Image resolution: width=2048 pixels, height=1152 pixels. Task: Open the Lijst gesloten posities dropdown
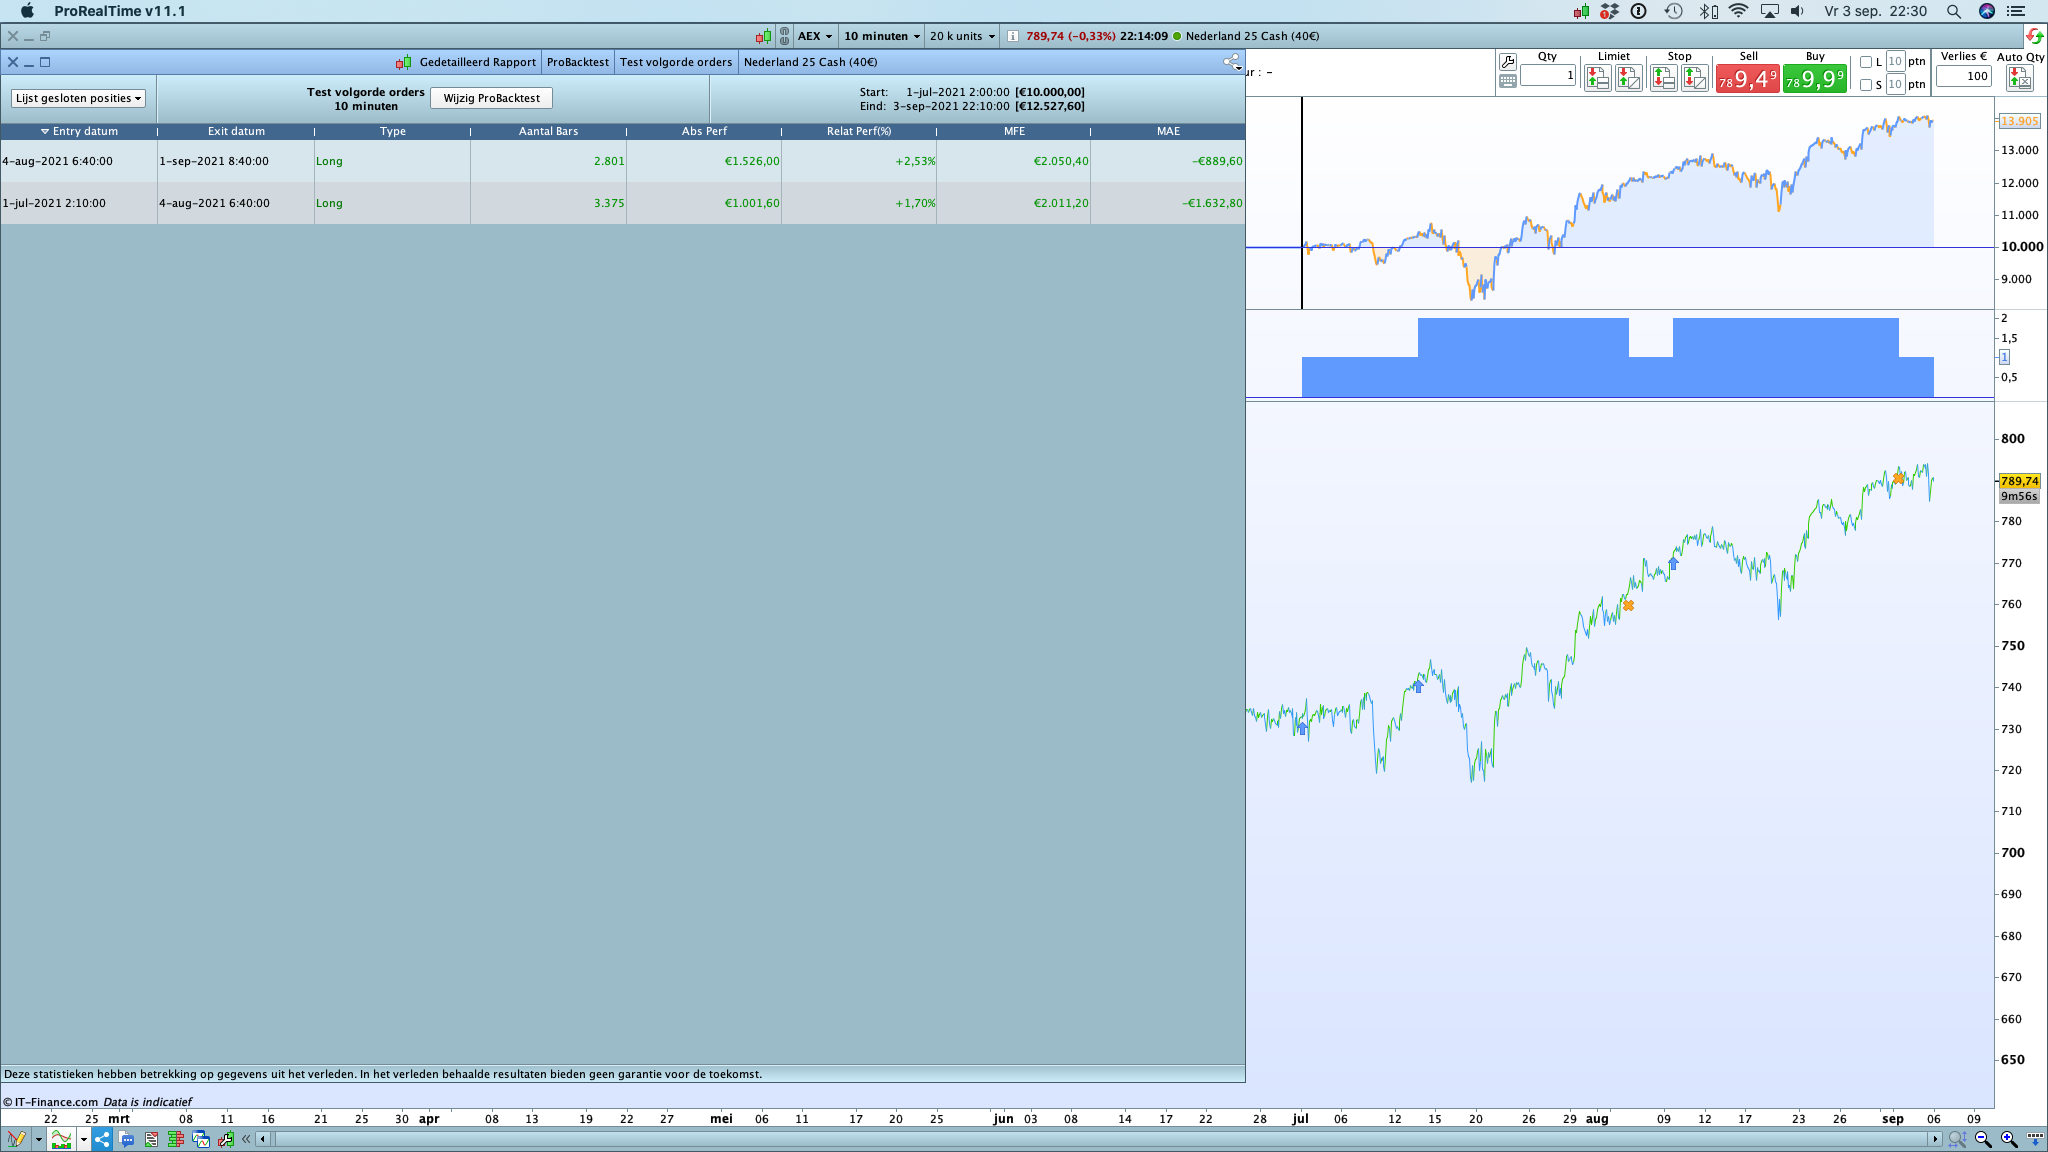pyautogui.click(x=78, y=98)
